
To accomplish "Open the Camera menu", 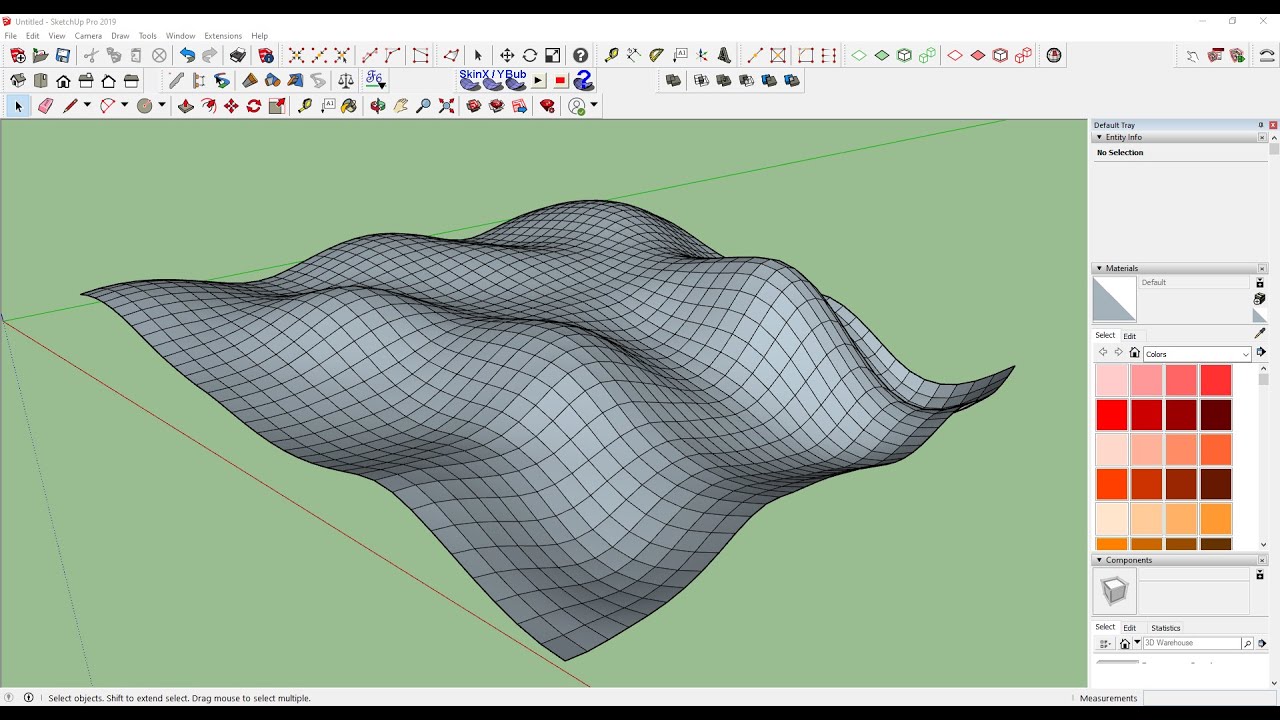I will point(88,36).
